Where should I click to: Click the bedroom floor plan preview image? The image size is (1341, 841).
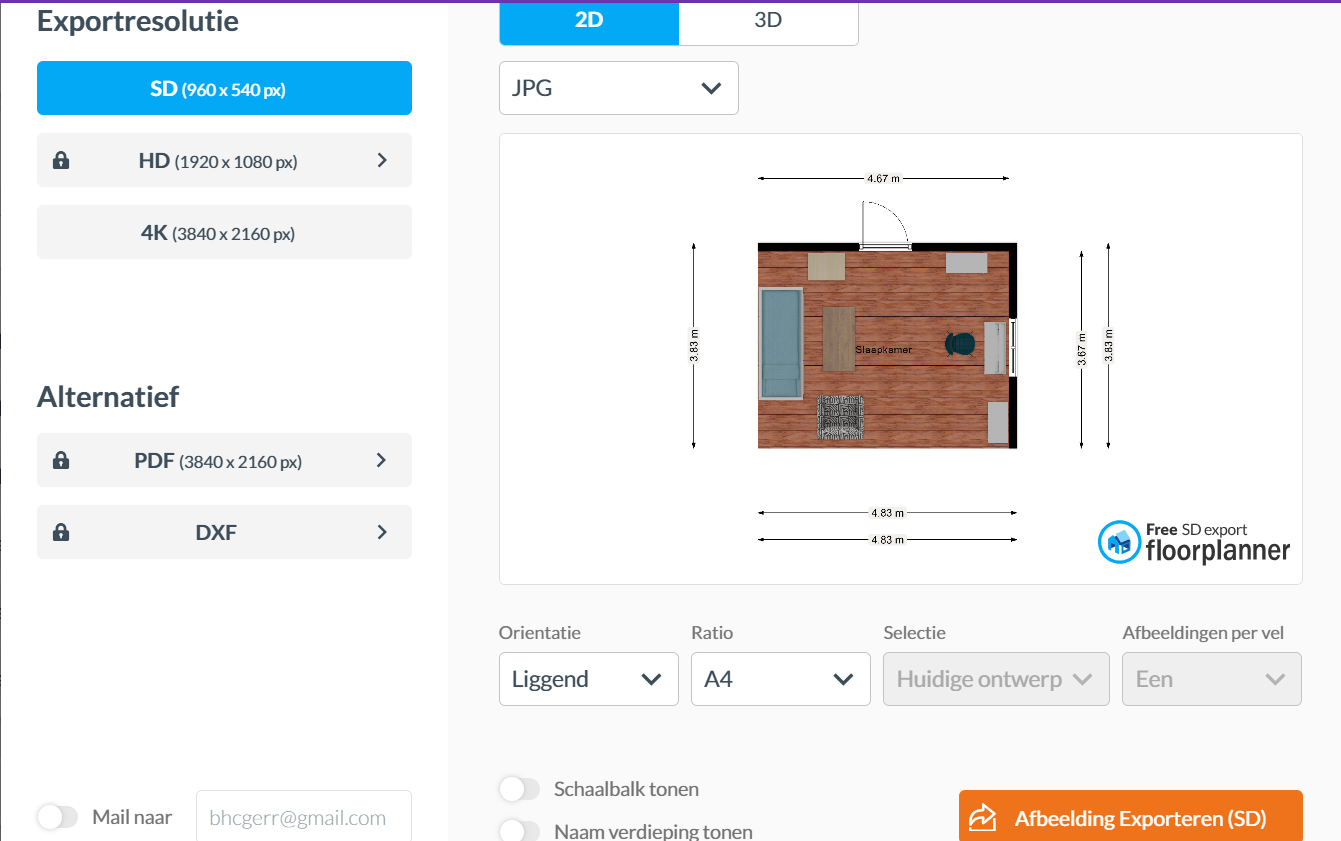click(x=887, y=345)
